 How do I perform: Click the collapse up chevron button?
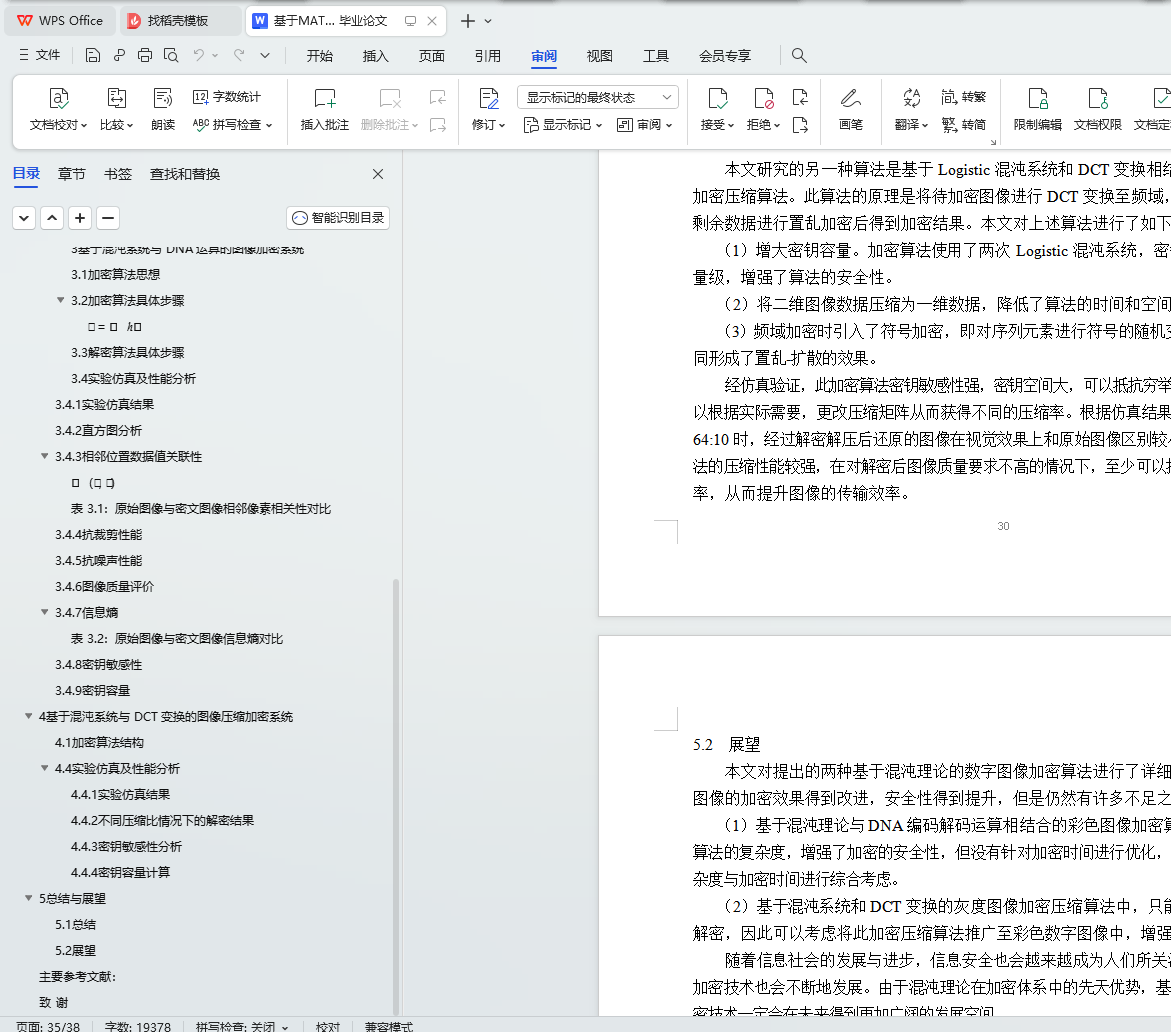52,218
